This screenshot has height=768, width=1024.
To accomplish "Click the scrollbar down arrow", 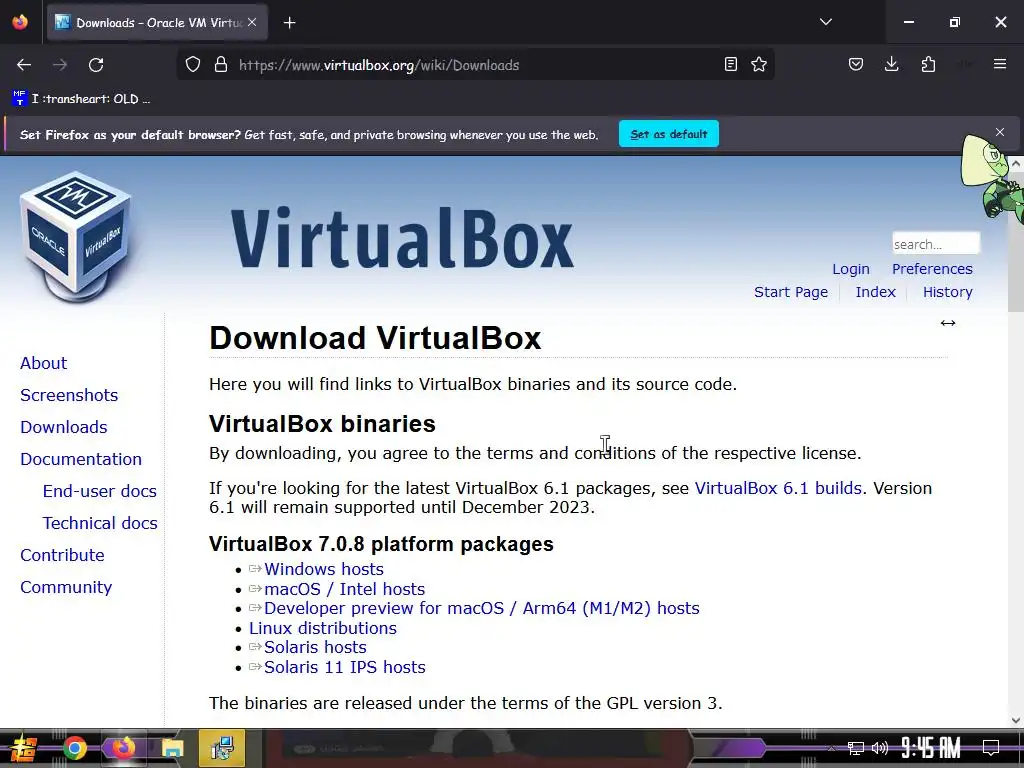I will point(1016,720).
